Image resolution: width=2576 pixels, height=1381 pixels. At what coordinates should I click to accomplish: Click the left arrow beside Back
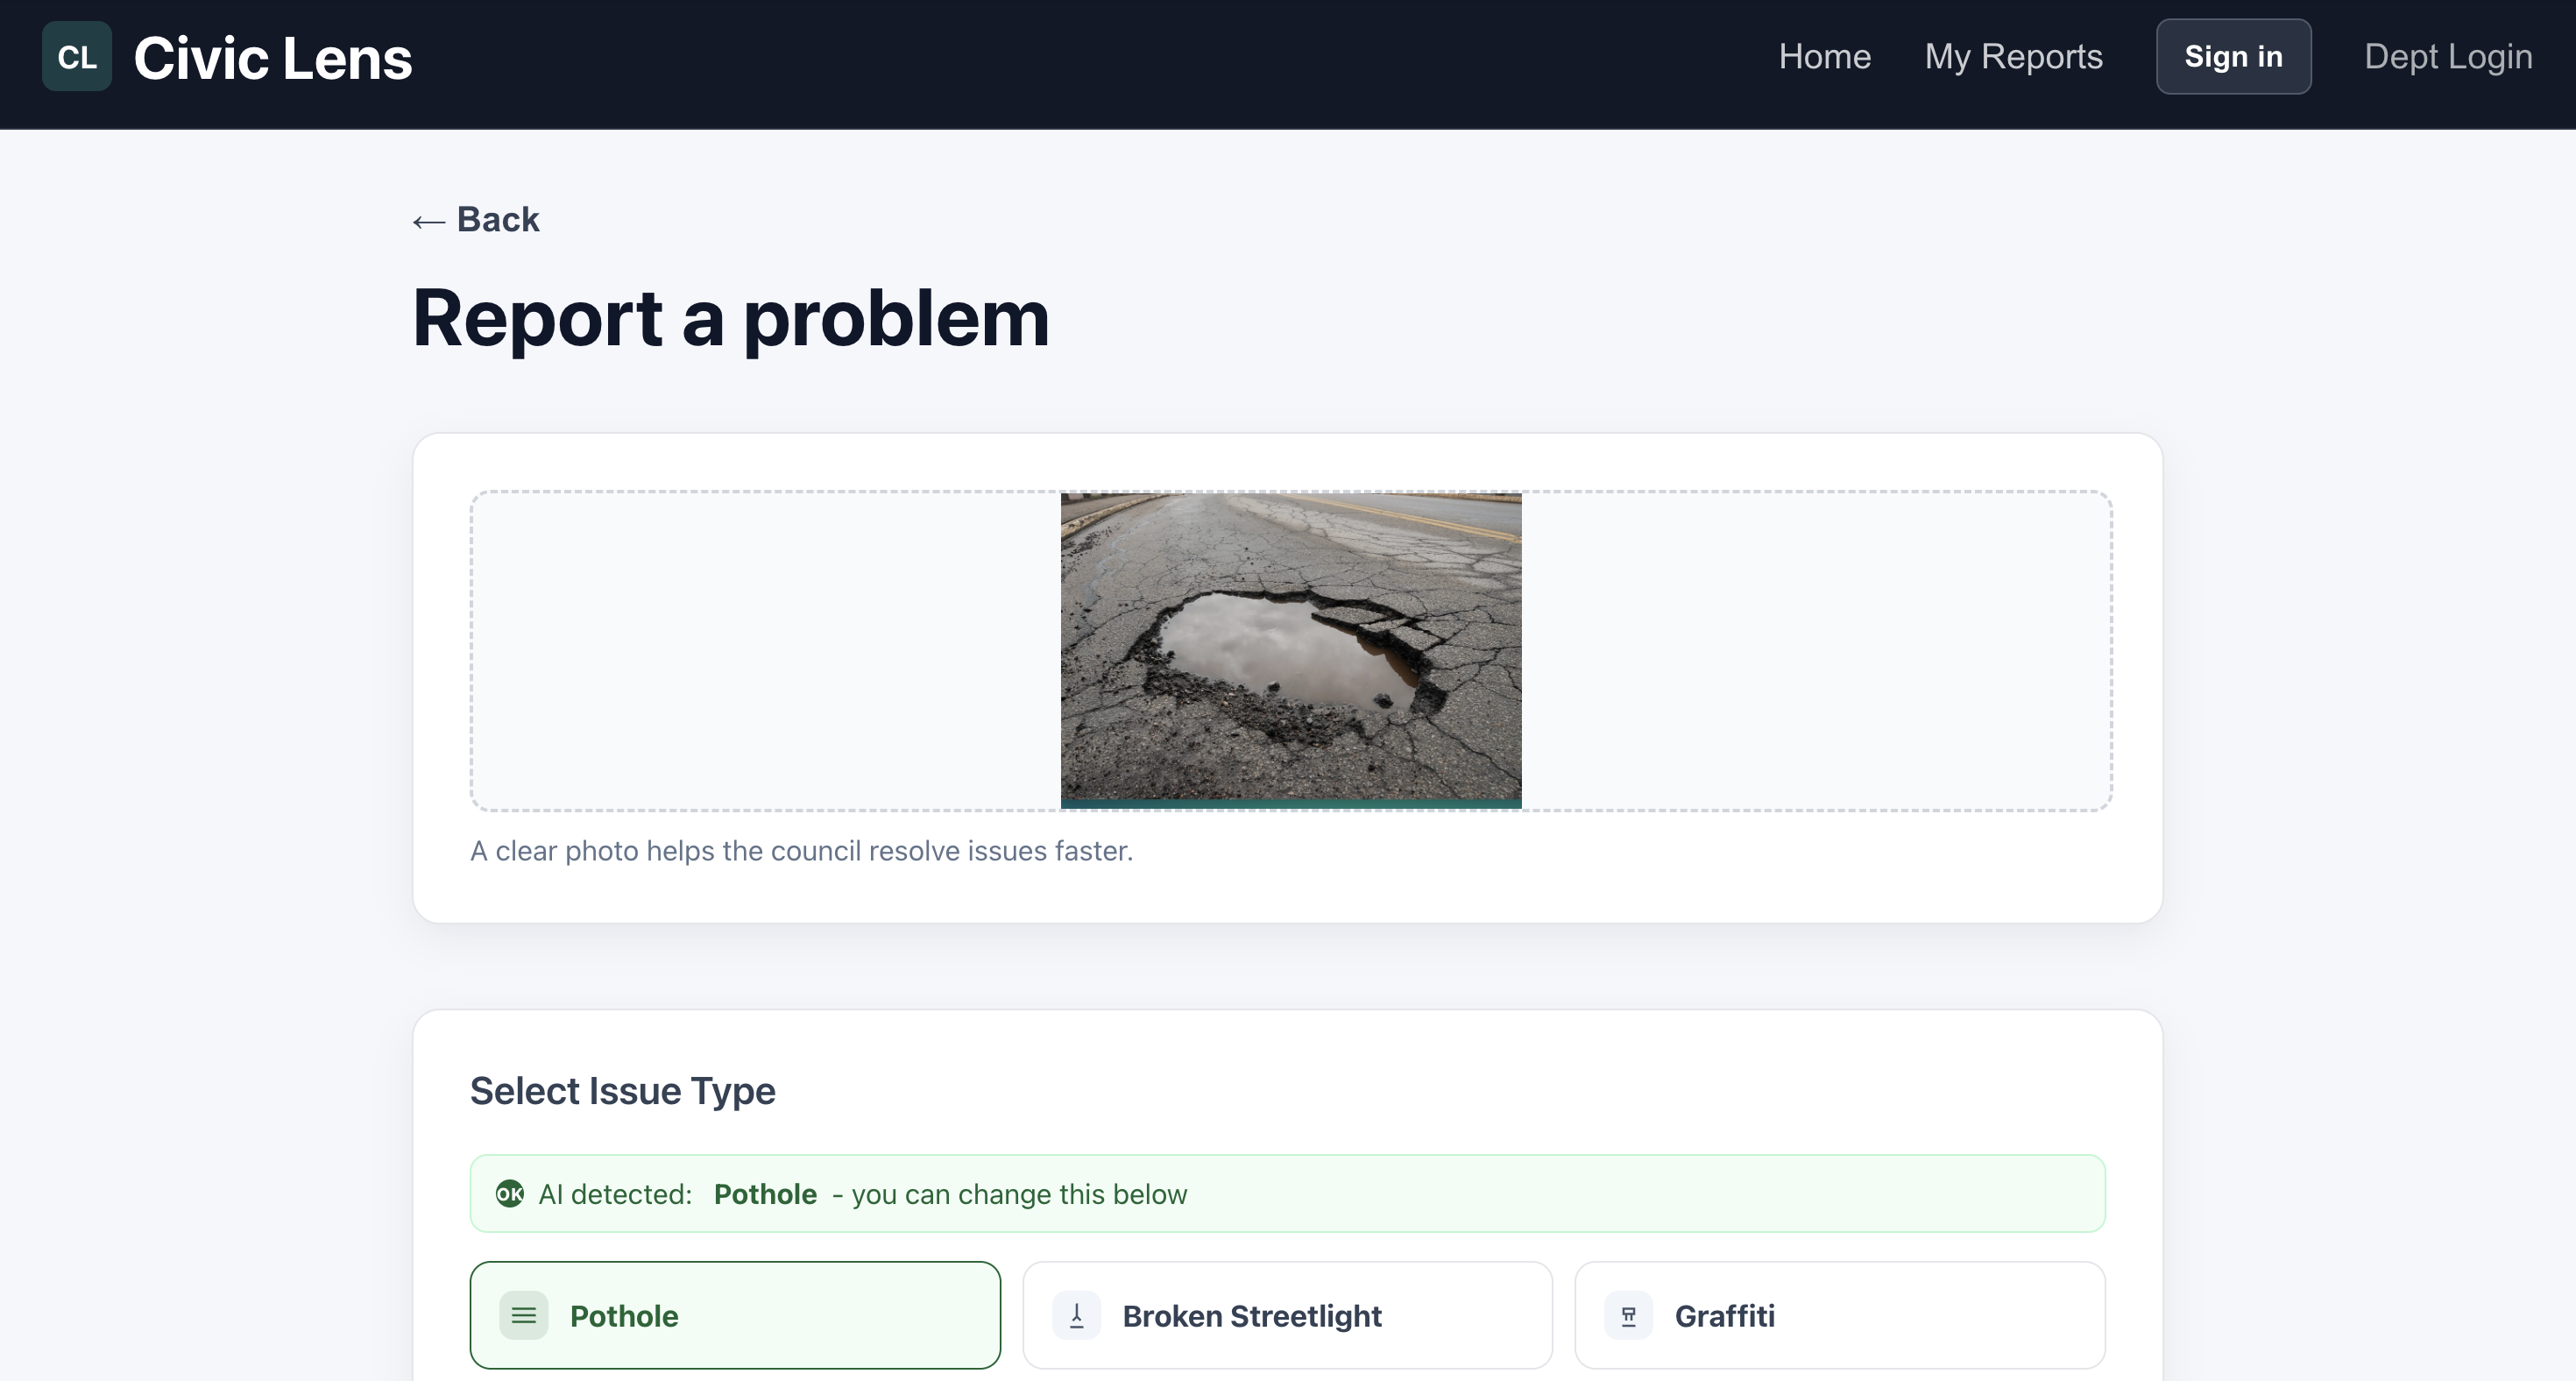click(x=429, y=221)
